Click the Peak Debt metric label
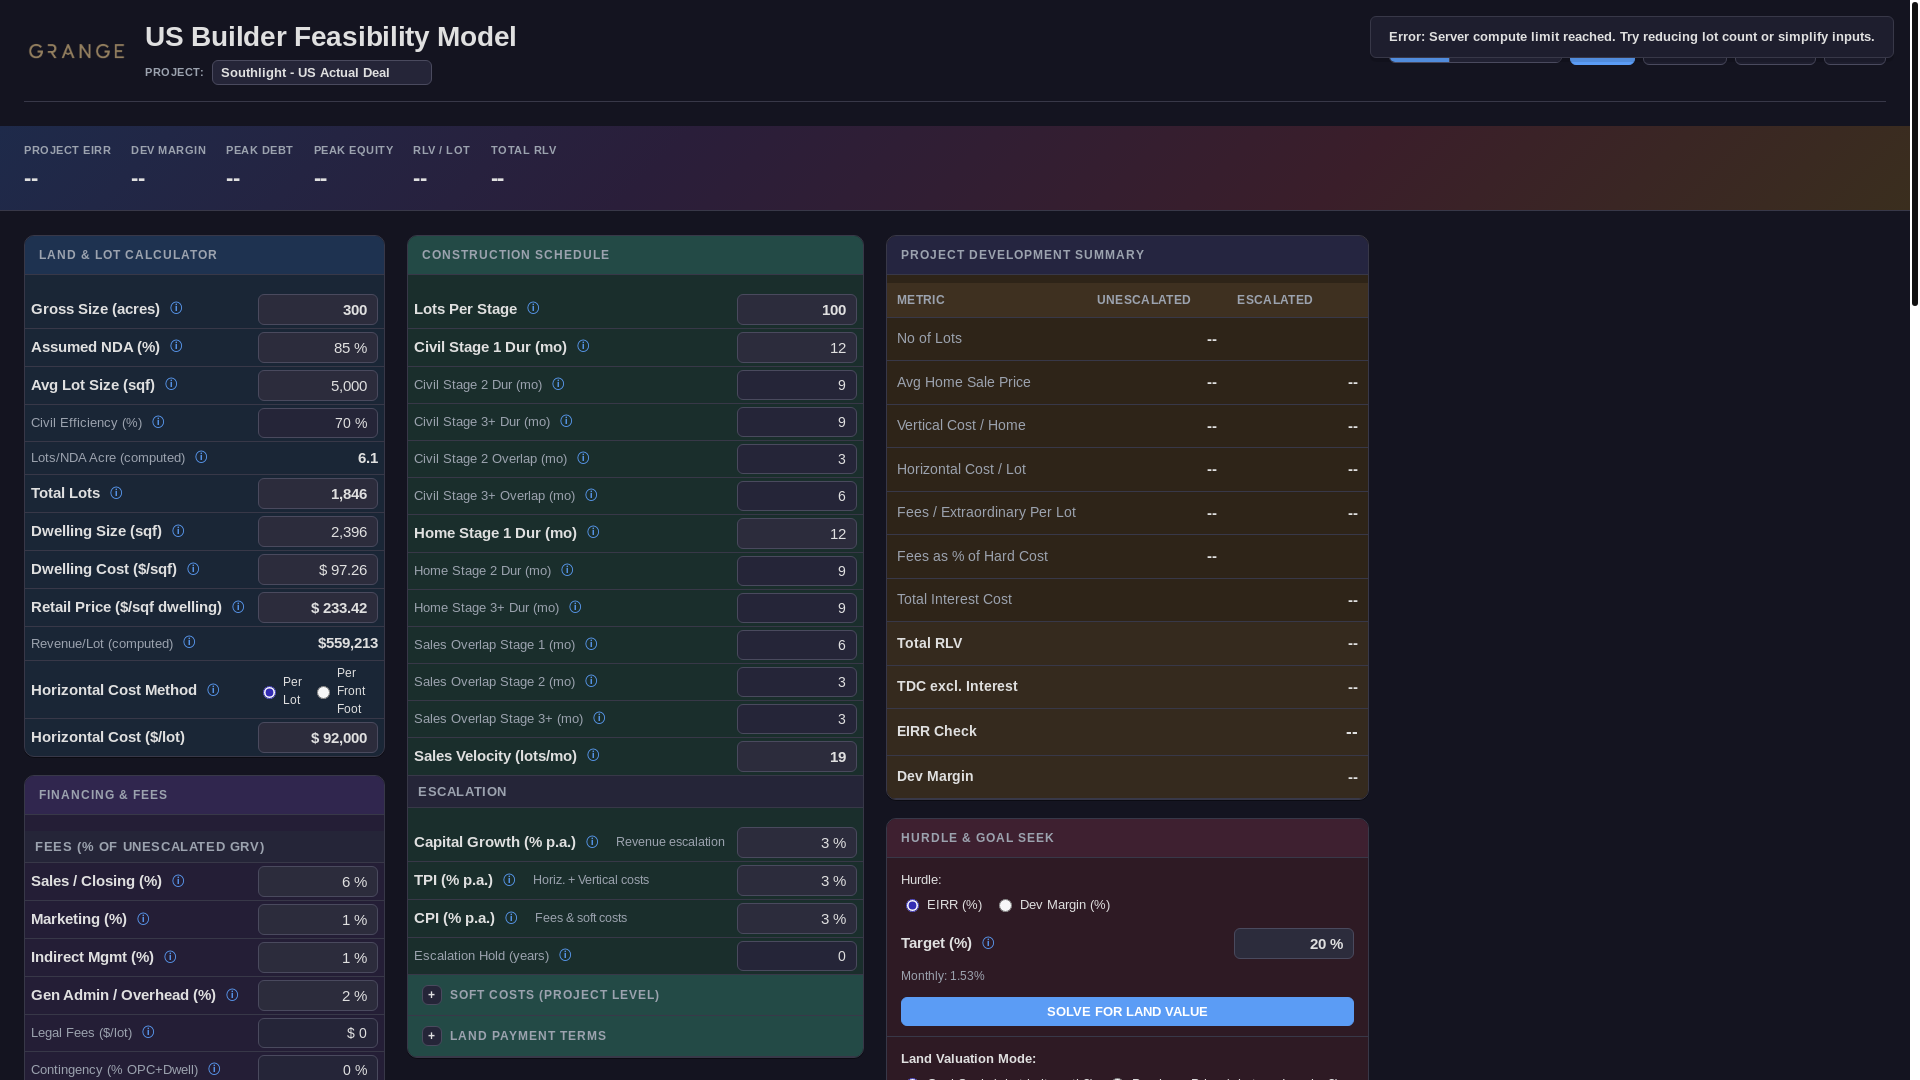 pyautogui.click(x=259, y=150)
